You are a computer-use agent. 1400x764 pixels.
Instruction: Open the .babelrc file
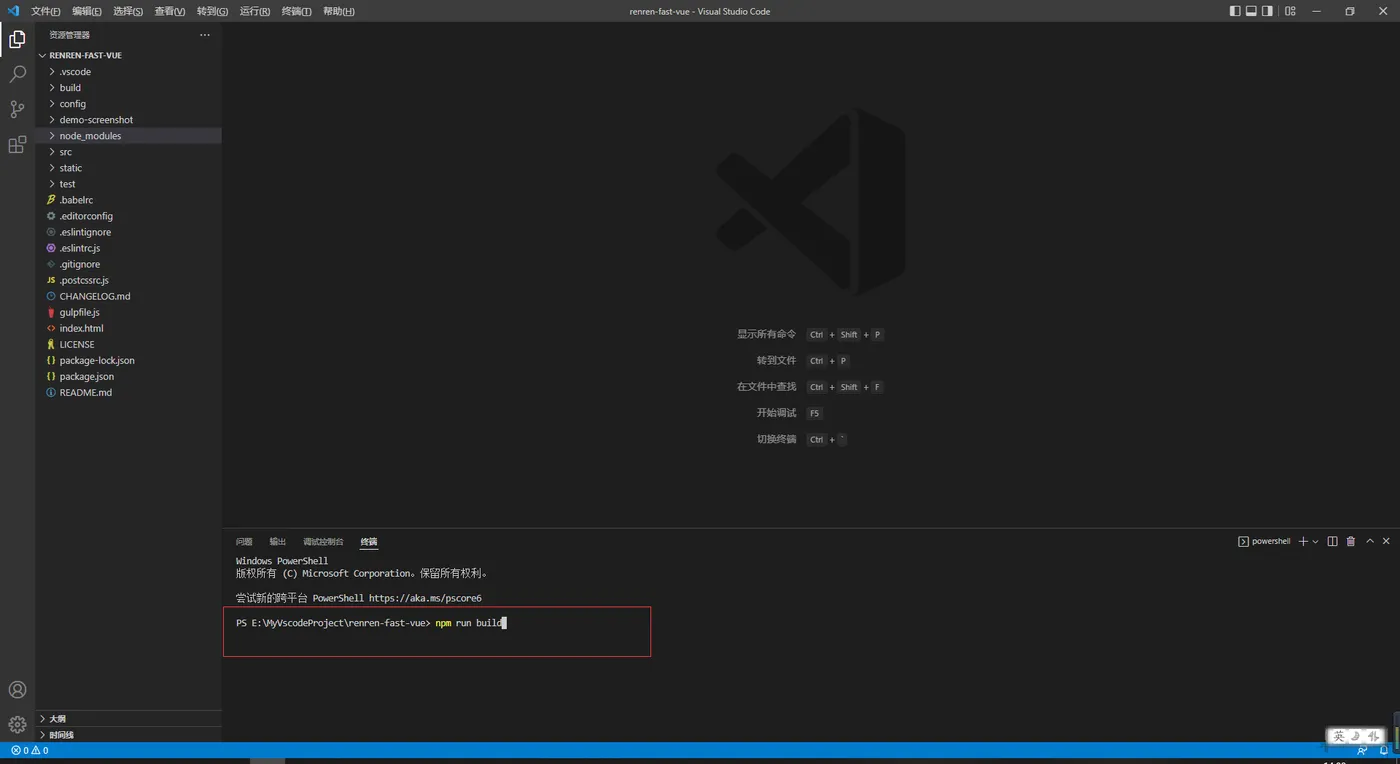click(x=128, y=200)
